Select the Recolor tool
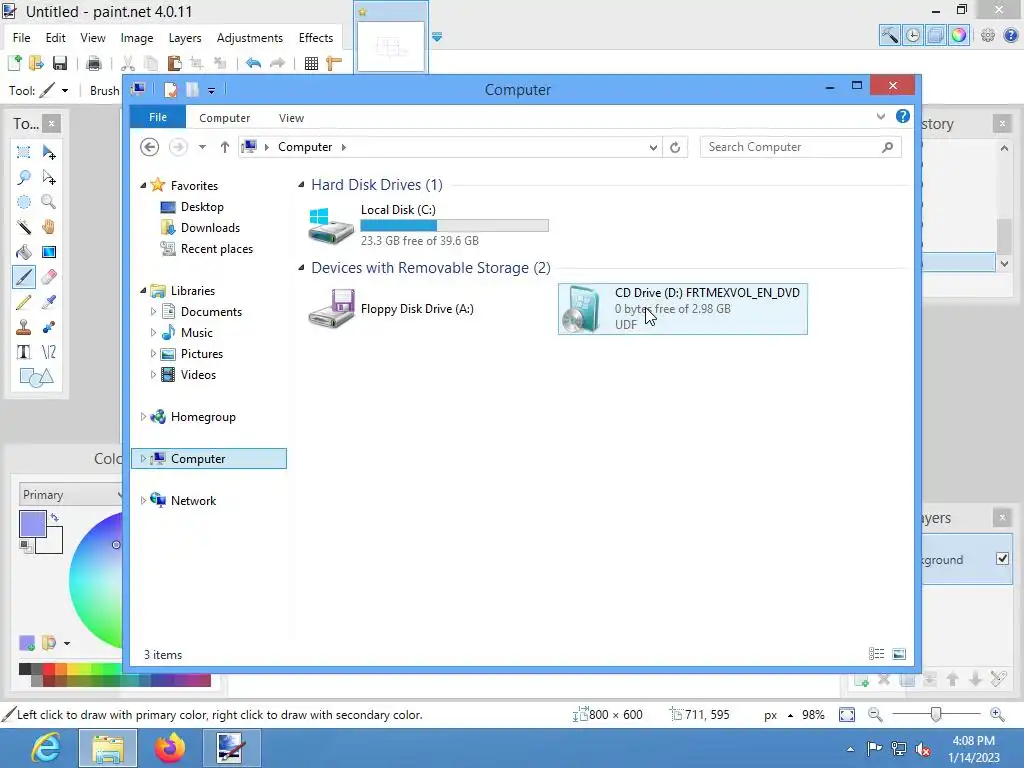Image resolution: width=1024 pixels, height=768 pixels. [49, 327]
